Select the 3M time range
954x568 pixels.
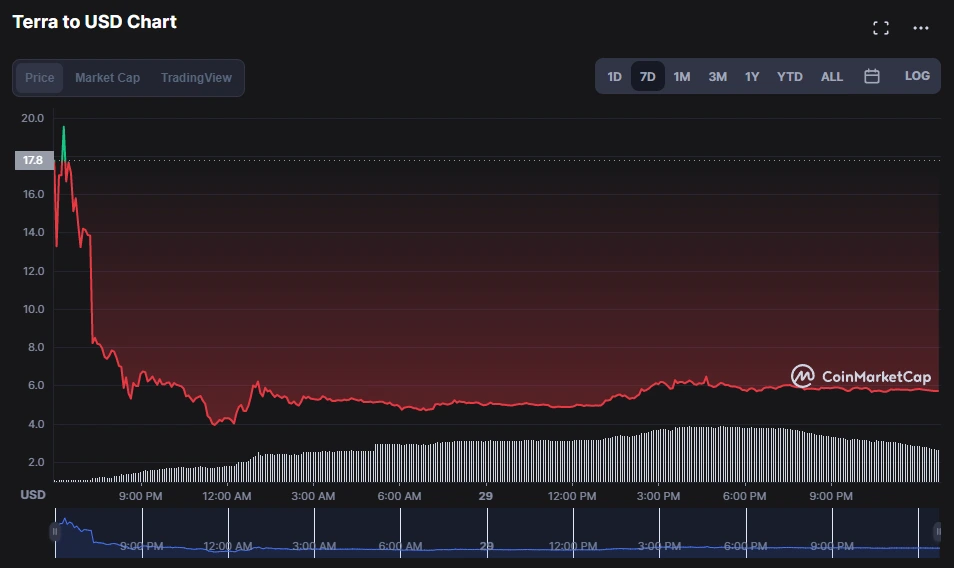(717, 77)
